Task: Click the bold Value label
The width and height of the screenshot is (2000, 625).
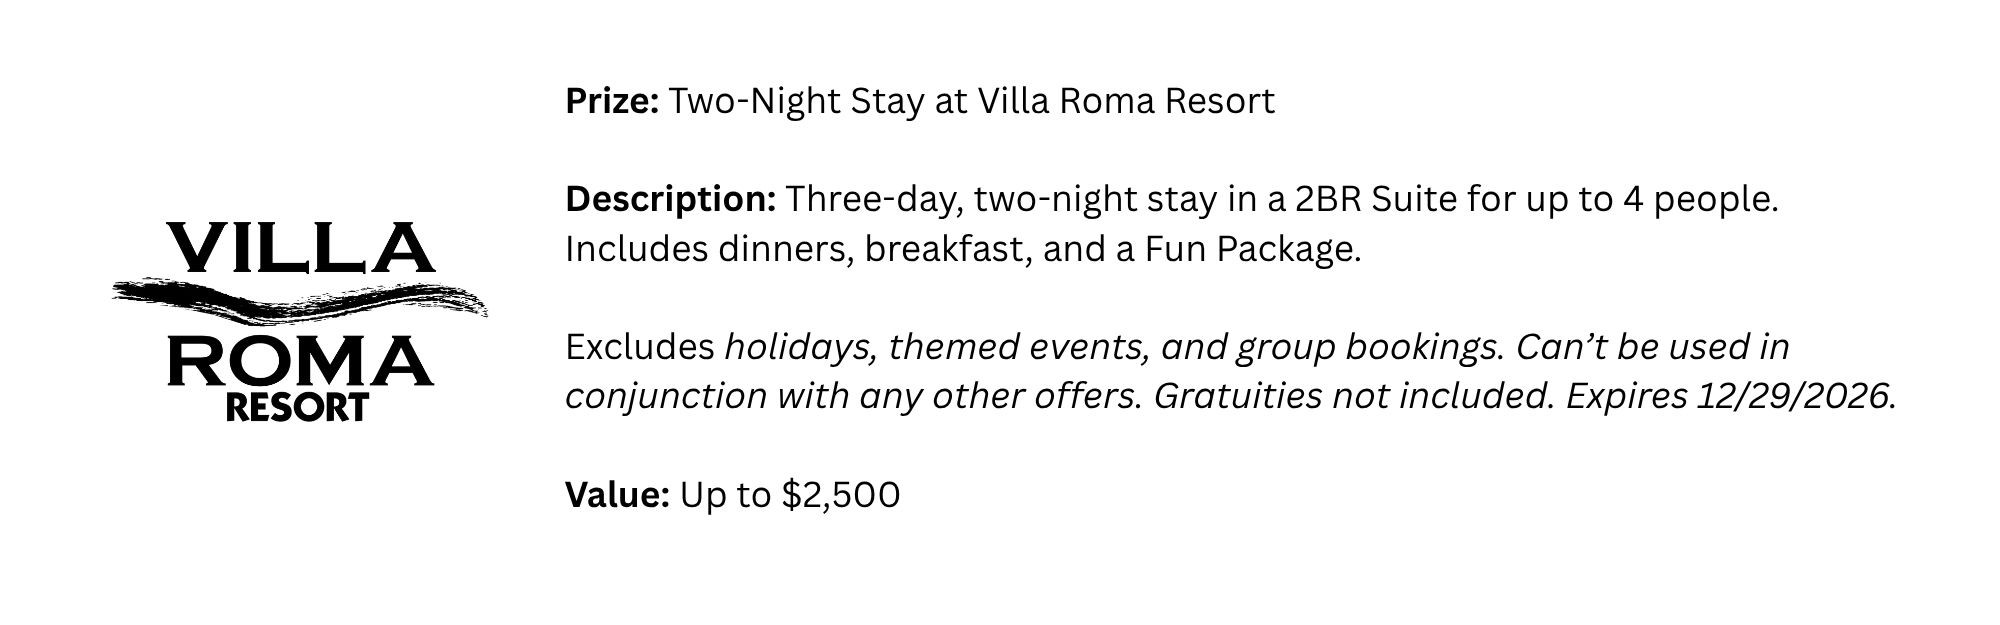Action: tap(617, 494)
